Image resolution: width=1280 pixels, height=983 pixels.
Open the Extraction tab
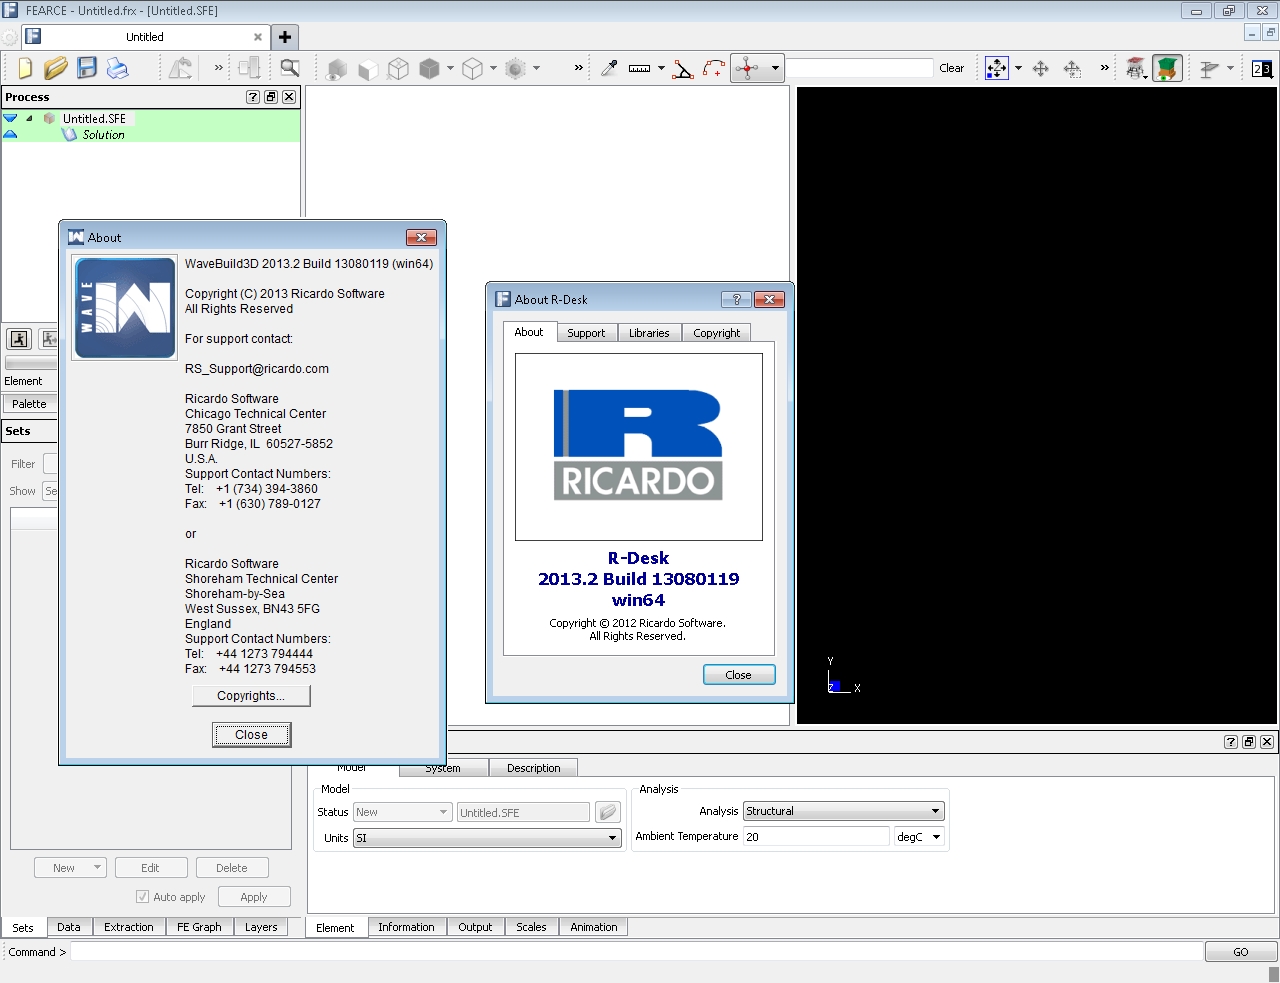pyautogui.click(x=129, y=927)
